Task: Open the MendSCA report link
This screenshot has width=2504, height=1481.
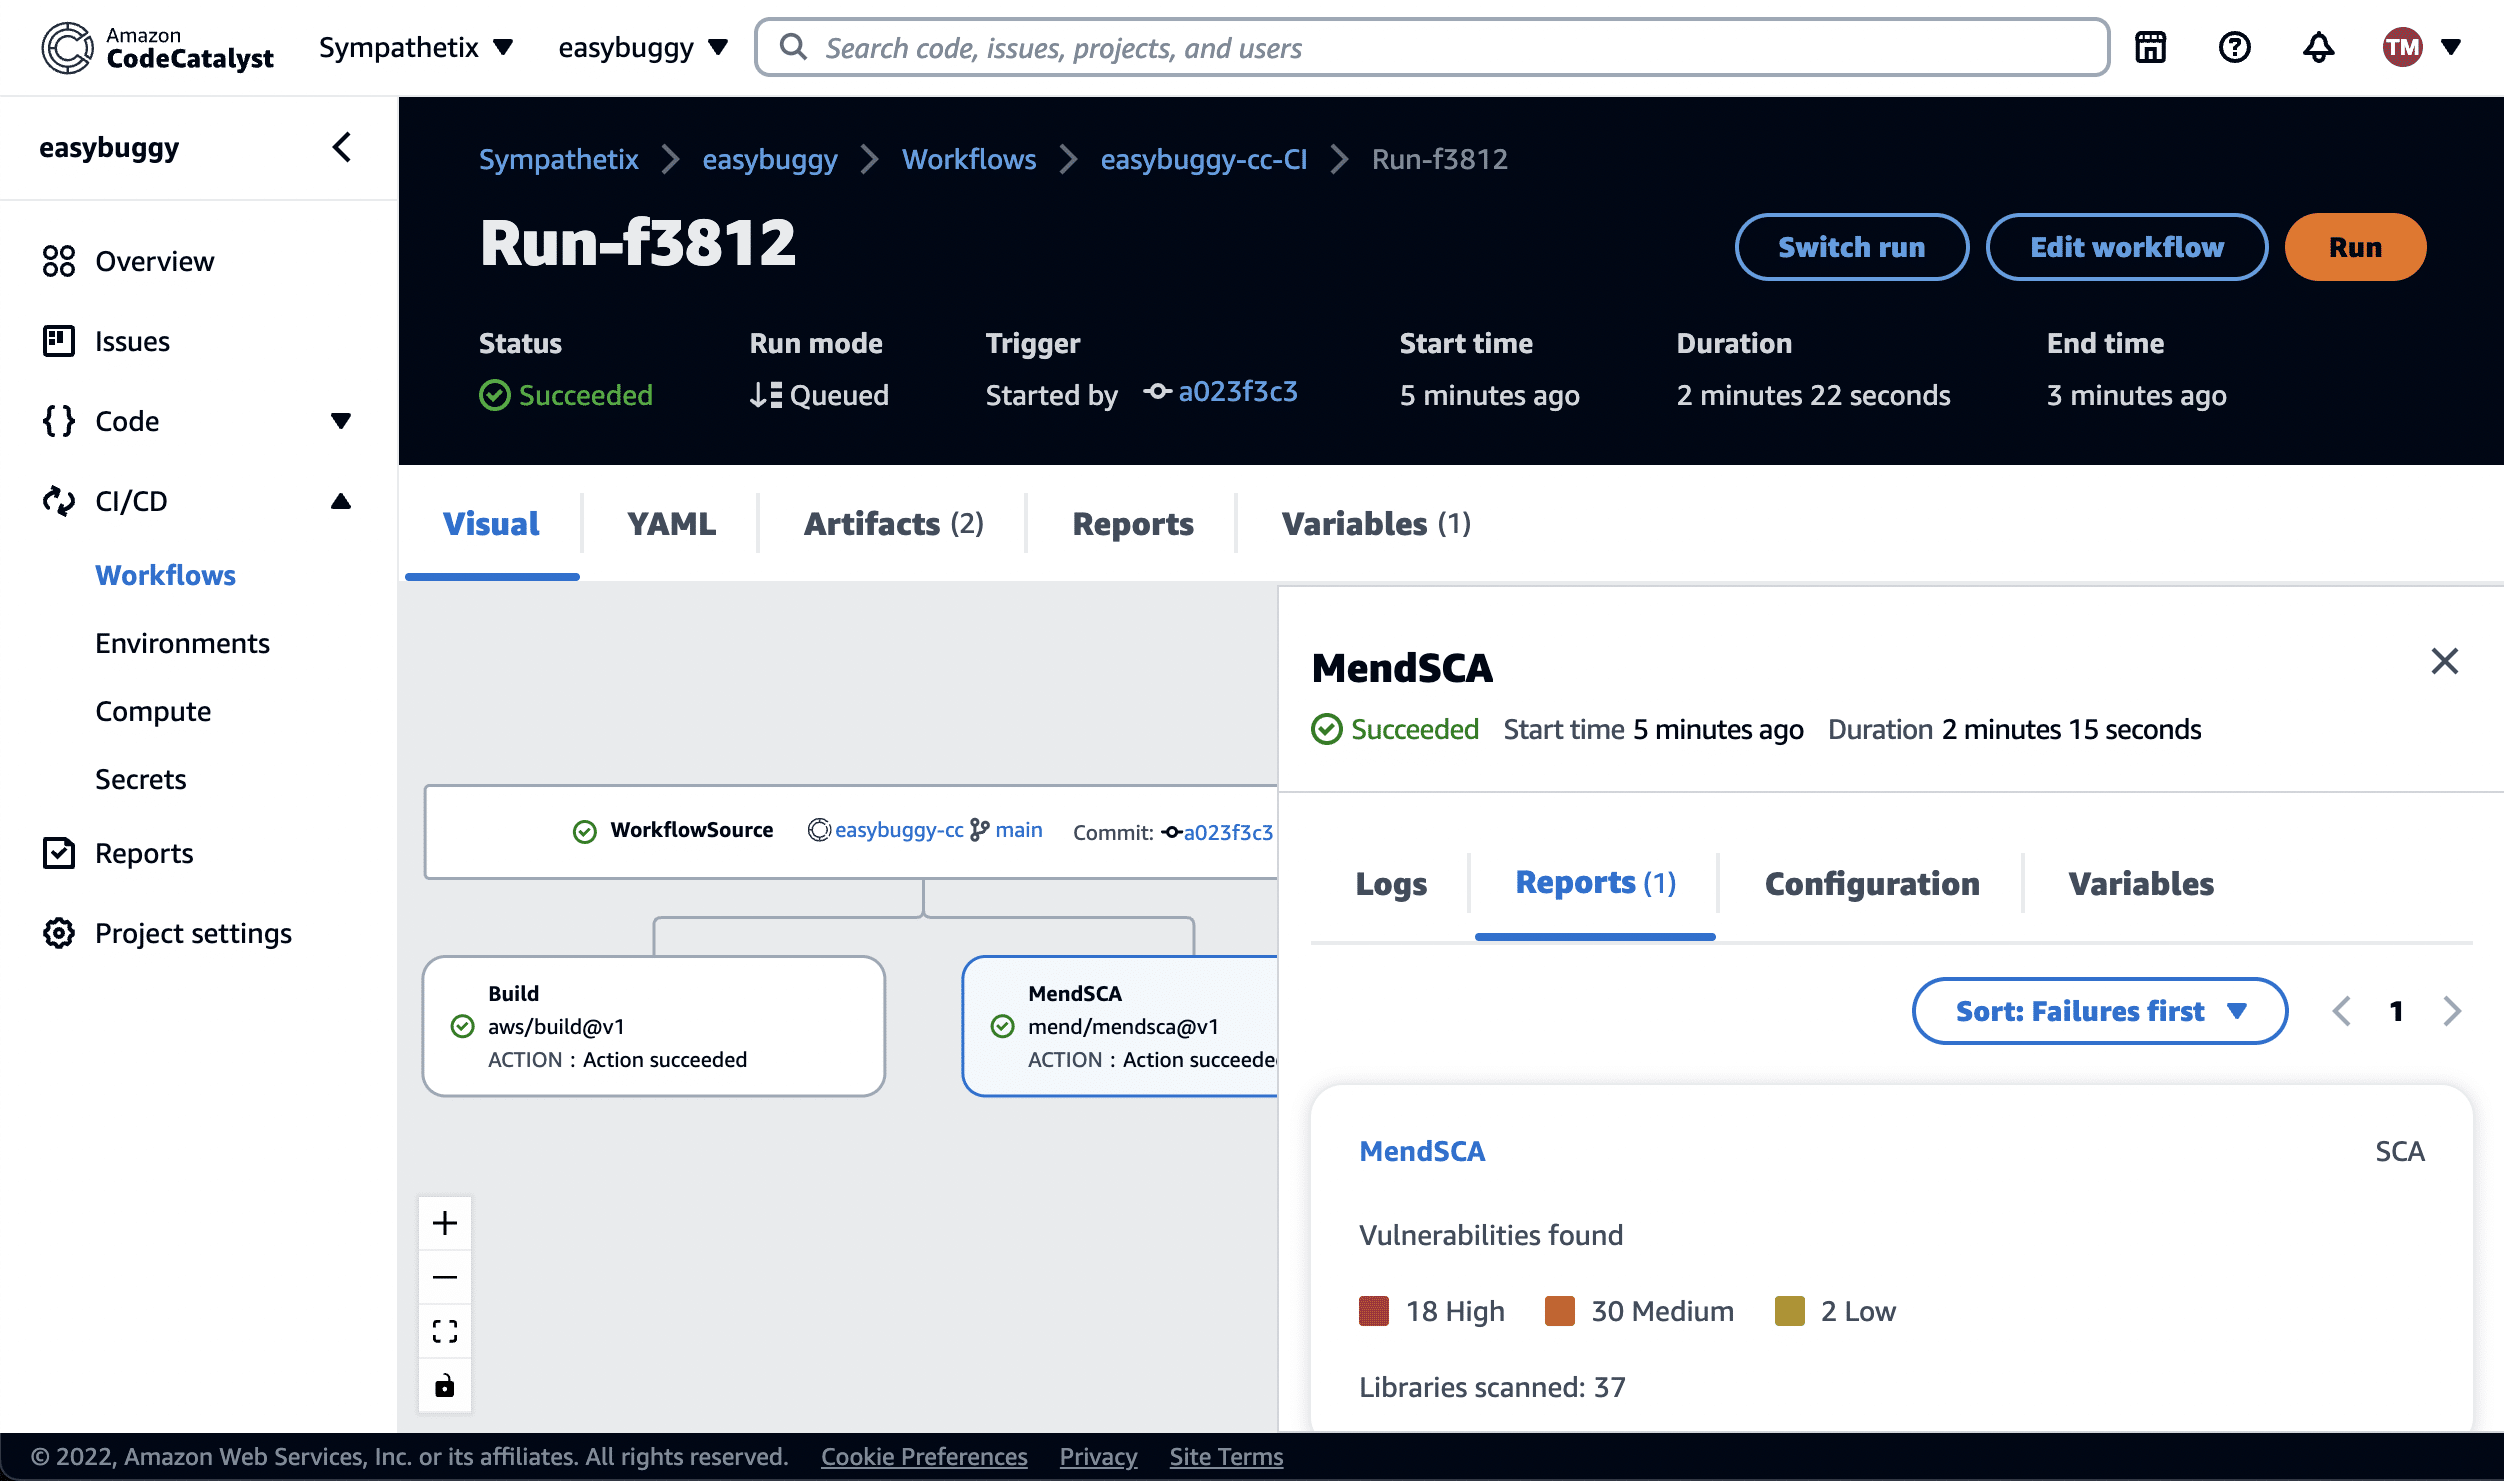Action: [1422, 1151]
